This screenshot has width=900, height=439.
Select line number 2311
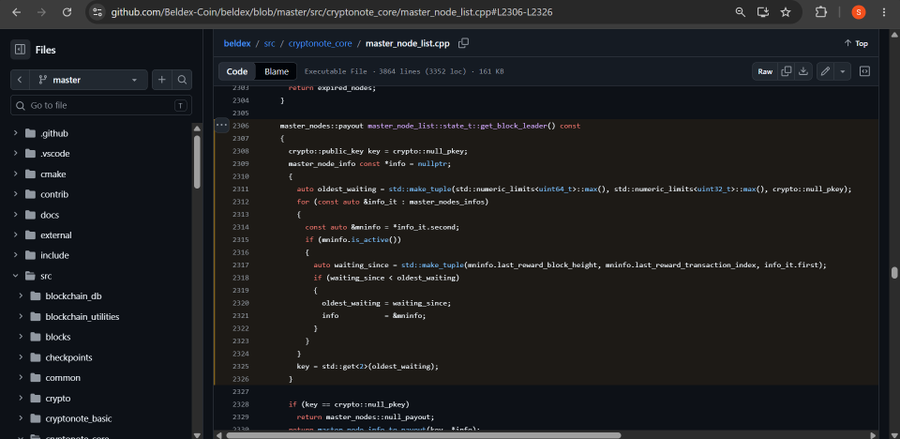point(240,189)
